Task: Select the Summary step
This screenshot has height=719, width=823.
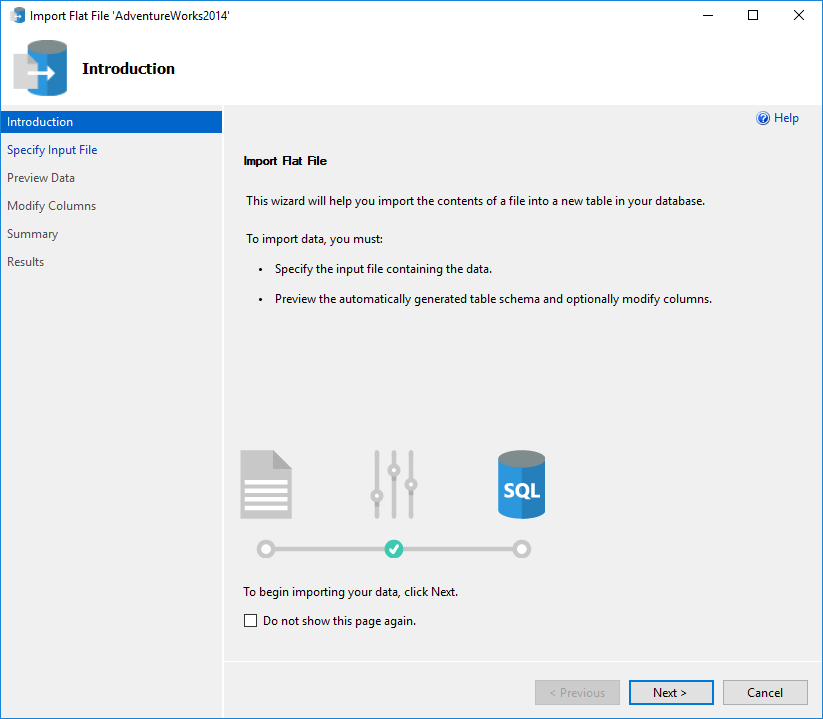Action: click(32, 233)
